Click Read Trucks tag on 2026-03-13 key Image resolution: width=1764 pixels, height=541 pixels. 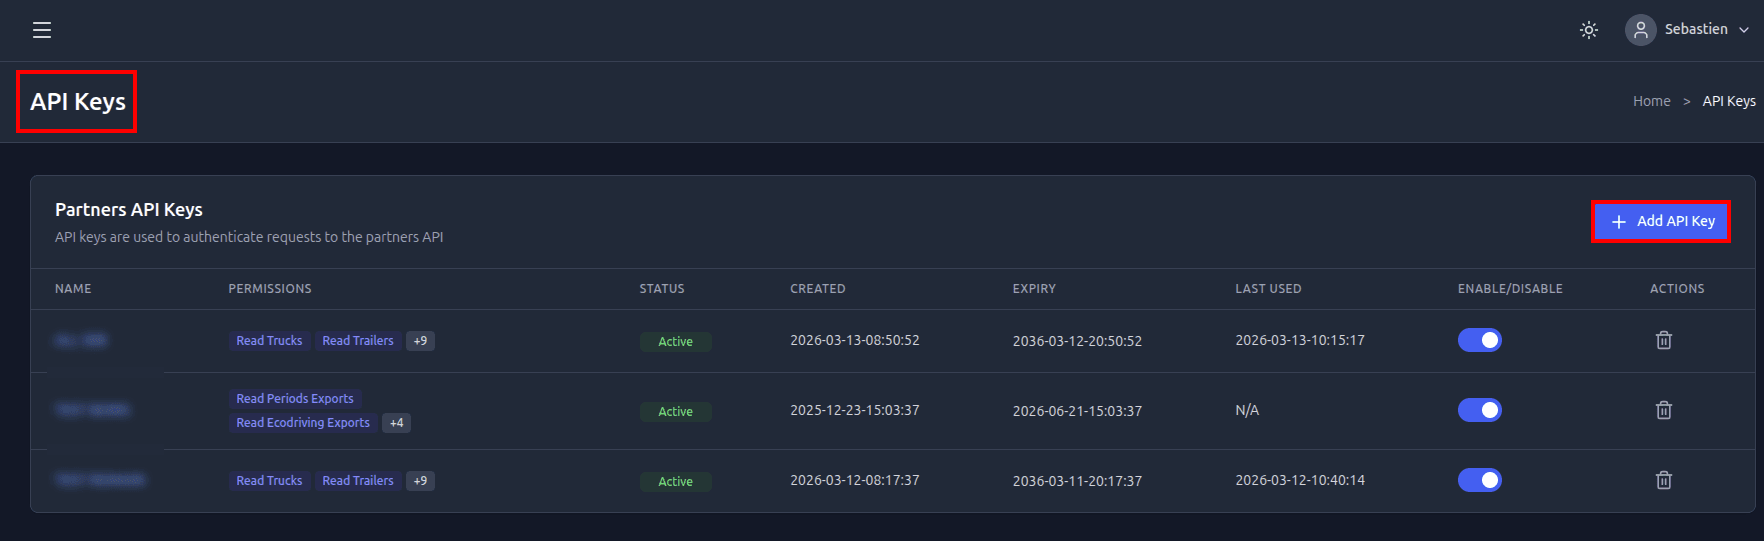click(x=269, y=341)
